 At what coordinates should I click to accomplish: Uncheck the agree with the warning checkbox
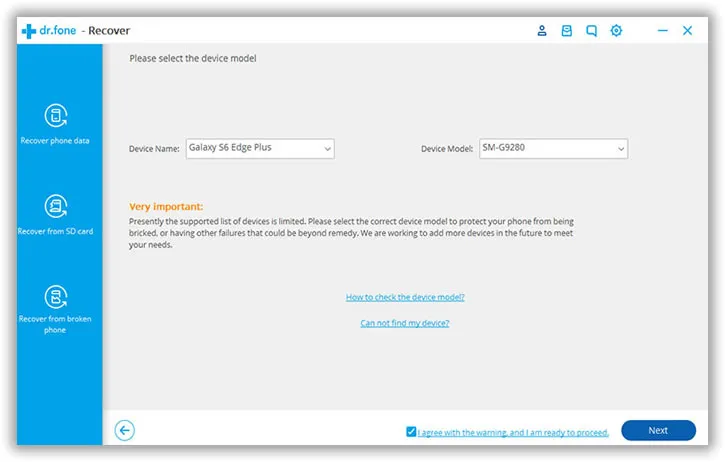pyautogui.click(x=411, y=431)
